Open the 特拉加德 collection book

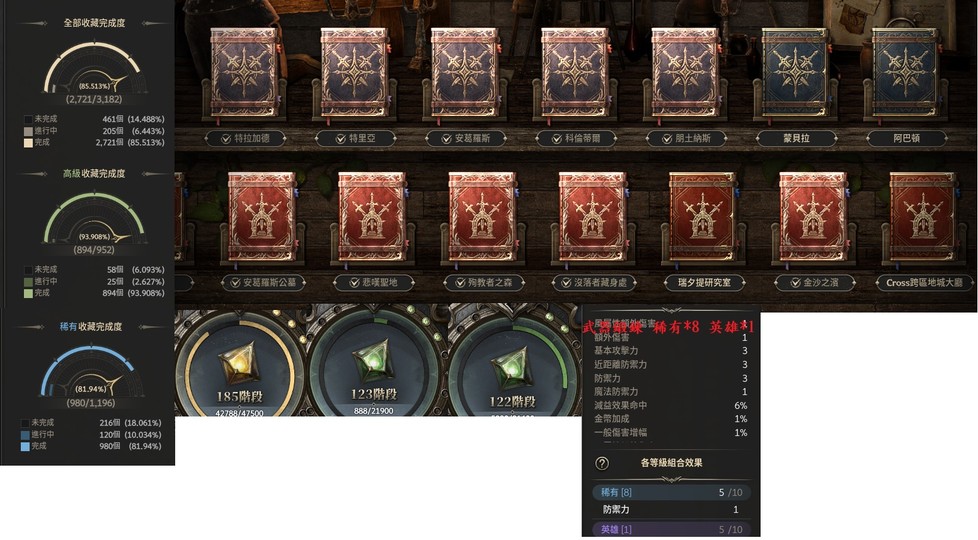coord(245,72)
